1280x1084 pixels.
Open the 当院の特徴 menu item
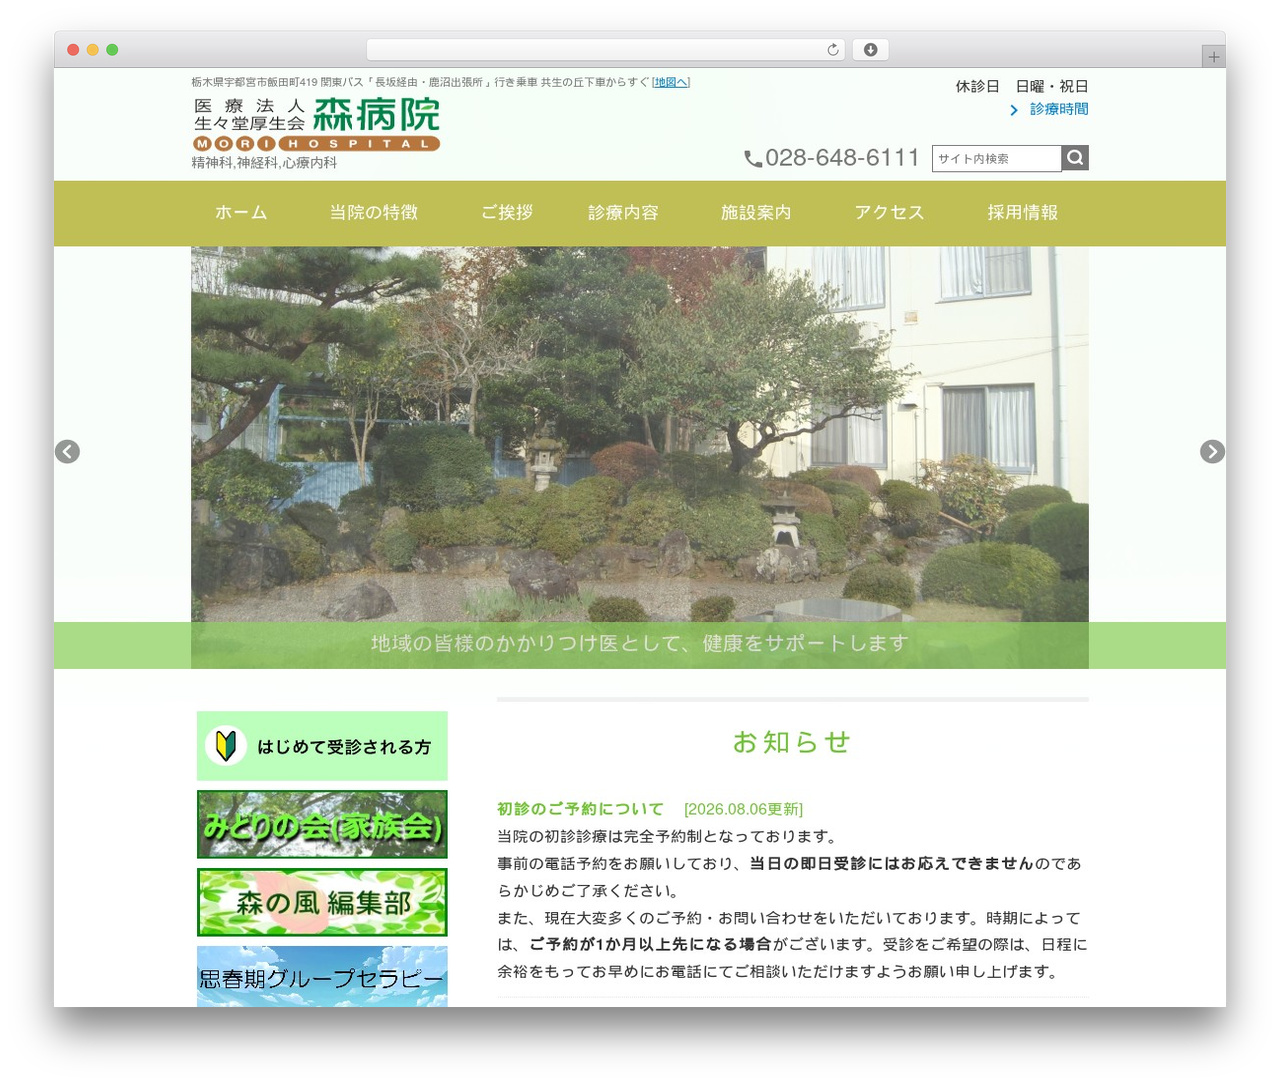(x=374, y=213)
